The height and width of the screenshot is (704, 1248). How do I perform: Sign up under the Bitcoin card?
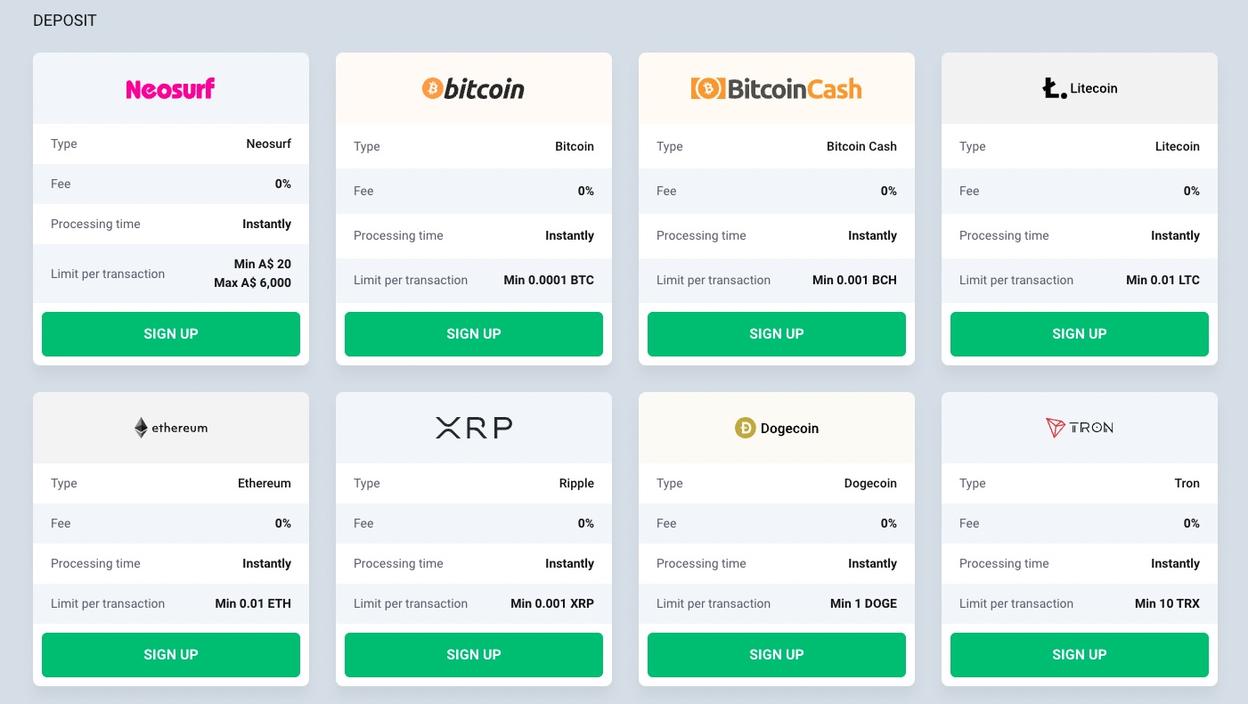(x=474, y=334)
